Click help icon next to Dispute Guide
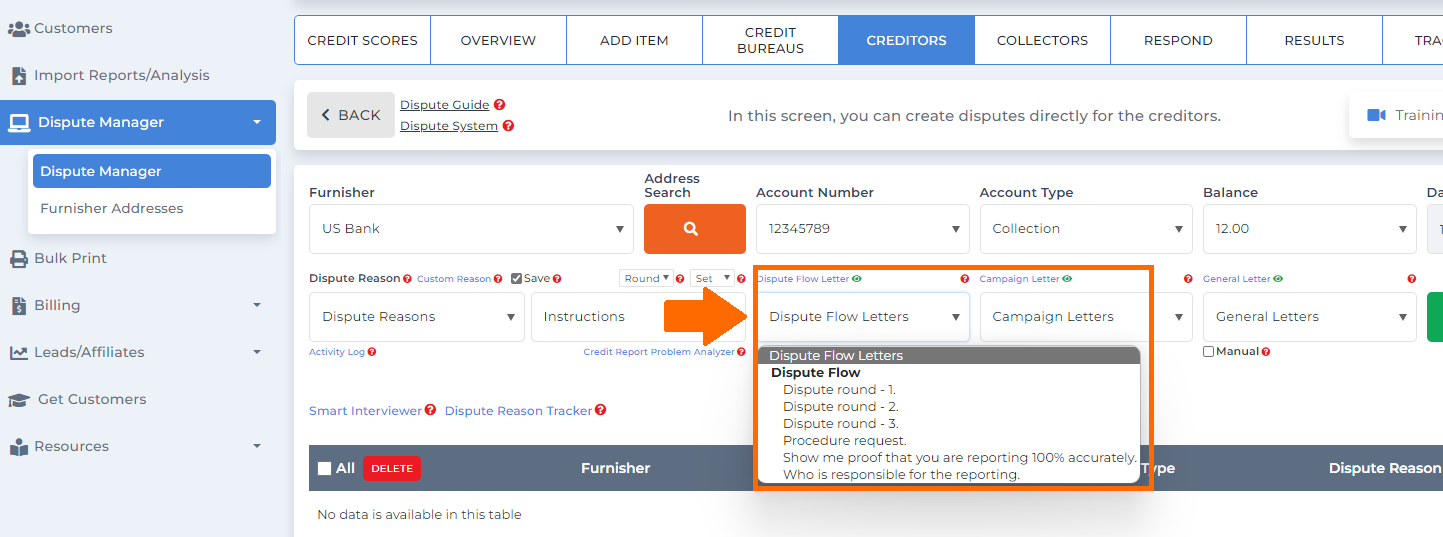The image size is (1443, 537). click(x=500, y=104)
